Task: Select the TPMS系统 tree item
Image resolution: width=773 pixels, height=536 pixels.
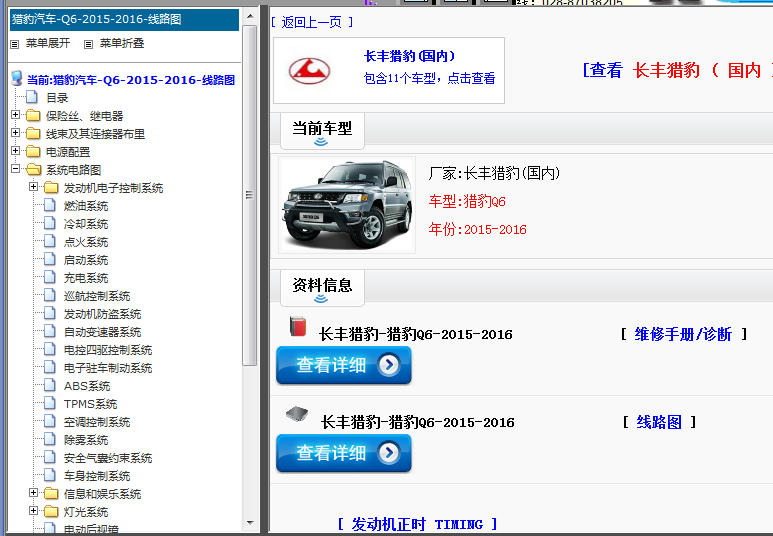Action: pyautogui.click(x=90, y=404)
